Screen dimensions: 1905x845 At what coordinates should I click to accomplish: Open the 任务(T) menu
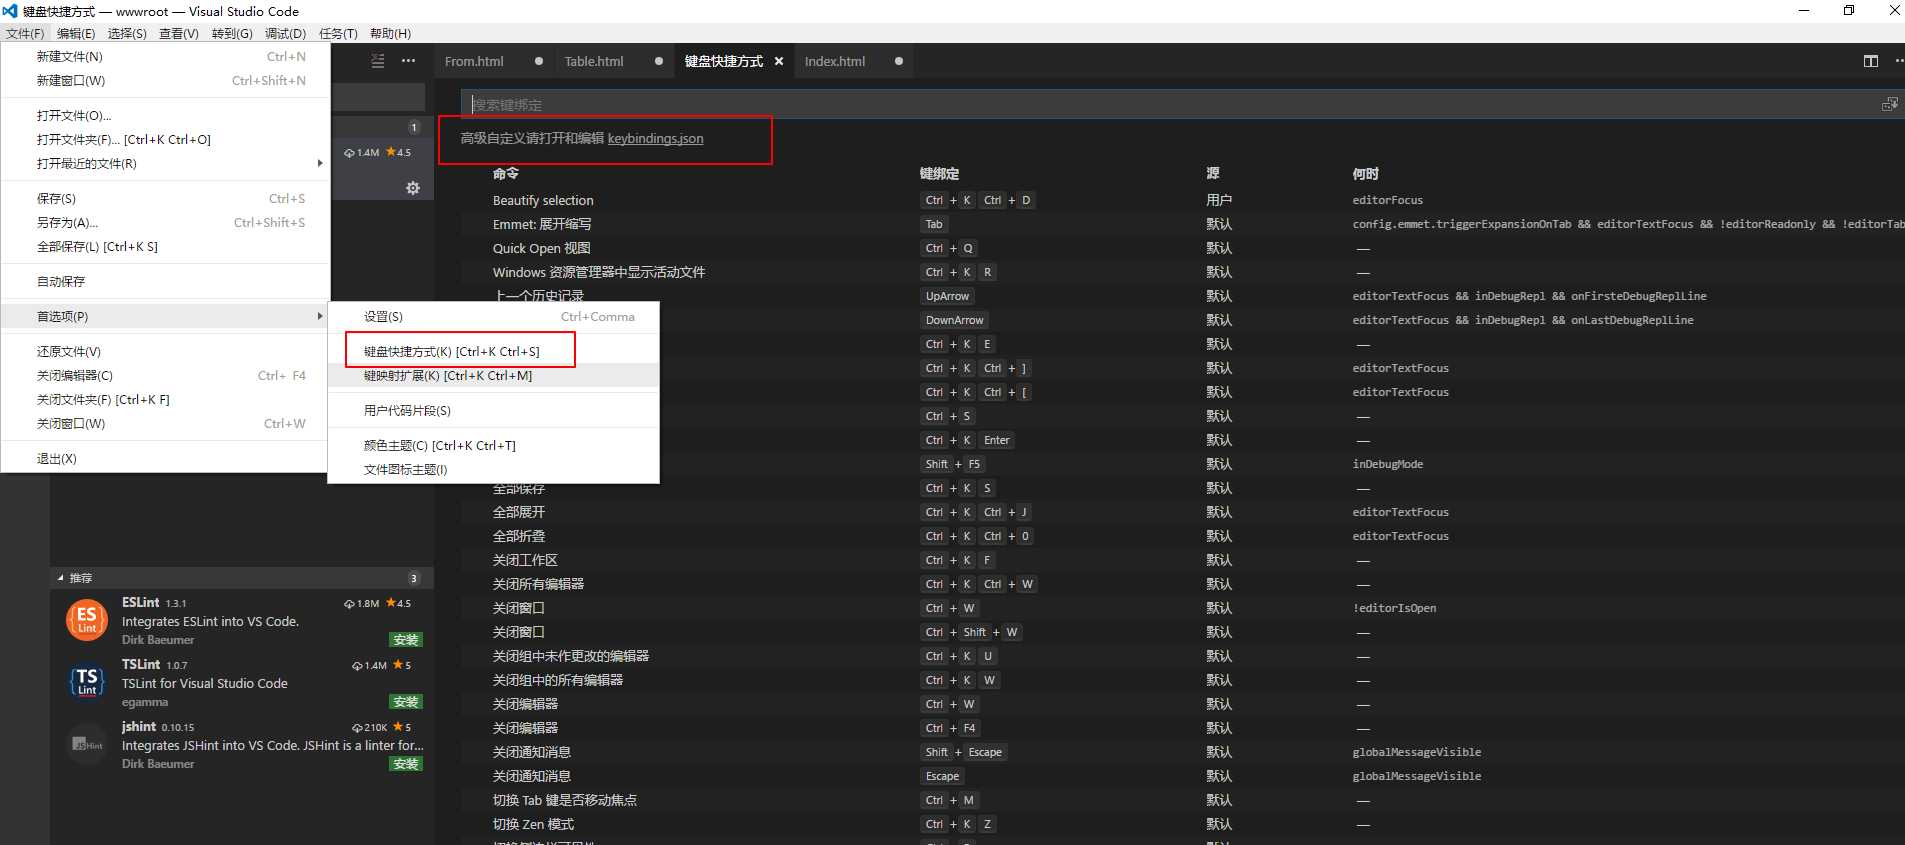point(338,33)
